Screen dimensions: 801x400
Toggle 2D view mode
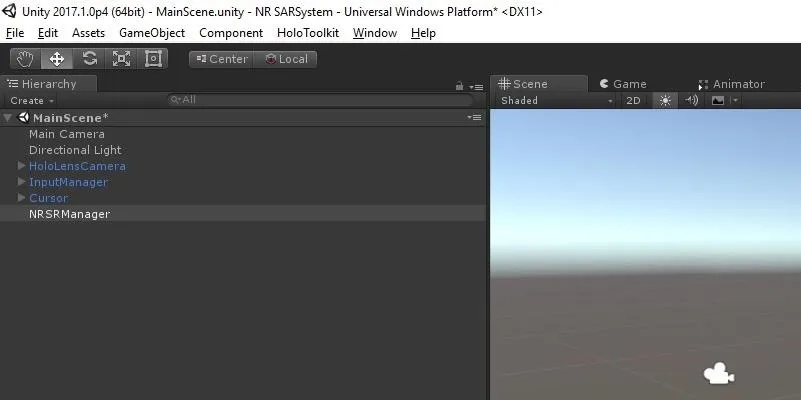pos(633,101)
